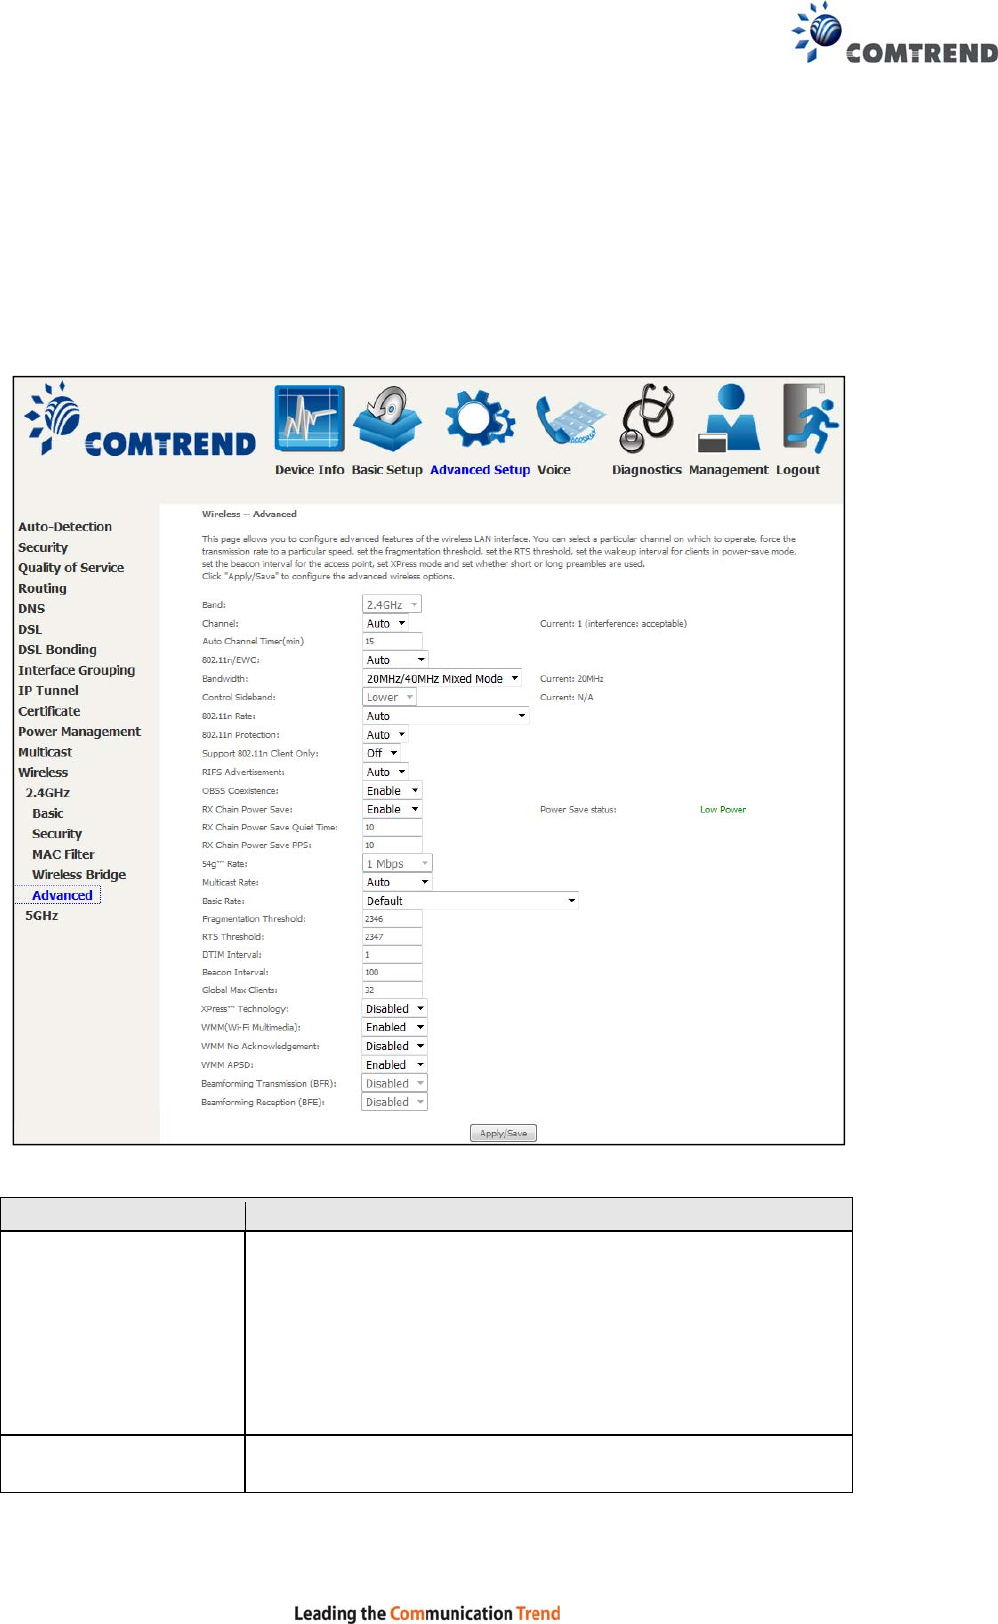Image resolution: width=998 pixels, height=1624 pixels.
Task: Open the Basic Setup disc icon
Action: (x=388, y=418)
